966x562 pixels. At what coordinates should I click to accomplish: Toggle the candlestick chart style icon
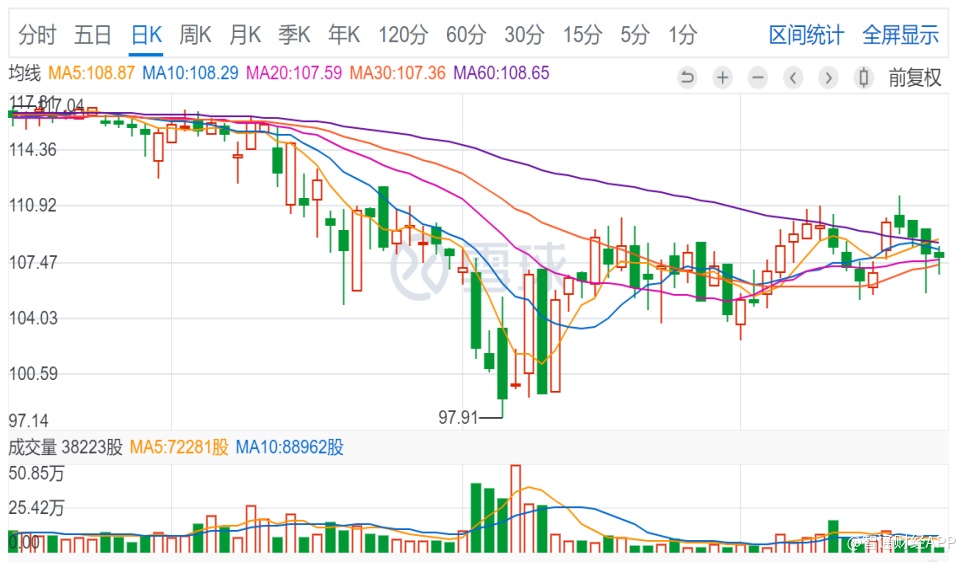coord(864,78)
